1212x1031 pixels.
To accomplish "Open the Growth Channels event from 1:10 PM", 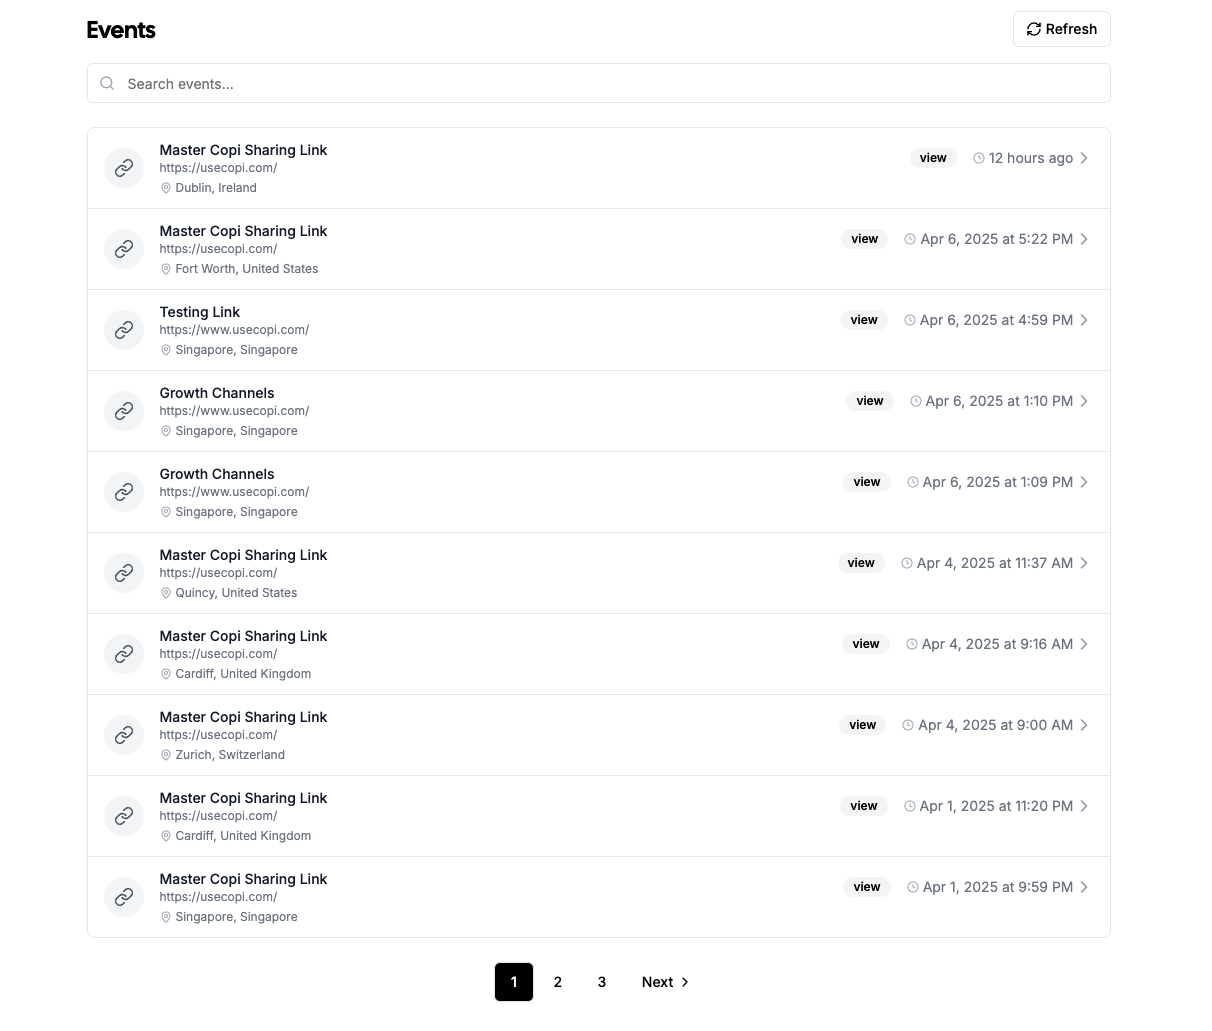I will (x=217, y=393).
